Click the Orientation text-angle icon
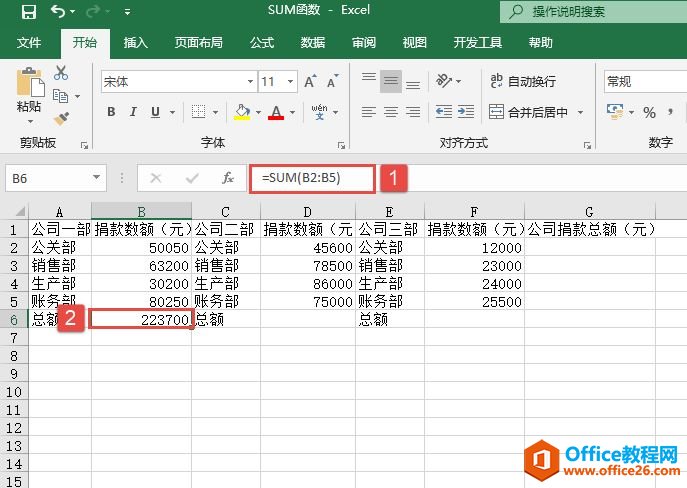This screenshot has height=488, width=687. [x=443, y=81]
